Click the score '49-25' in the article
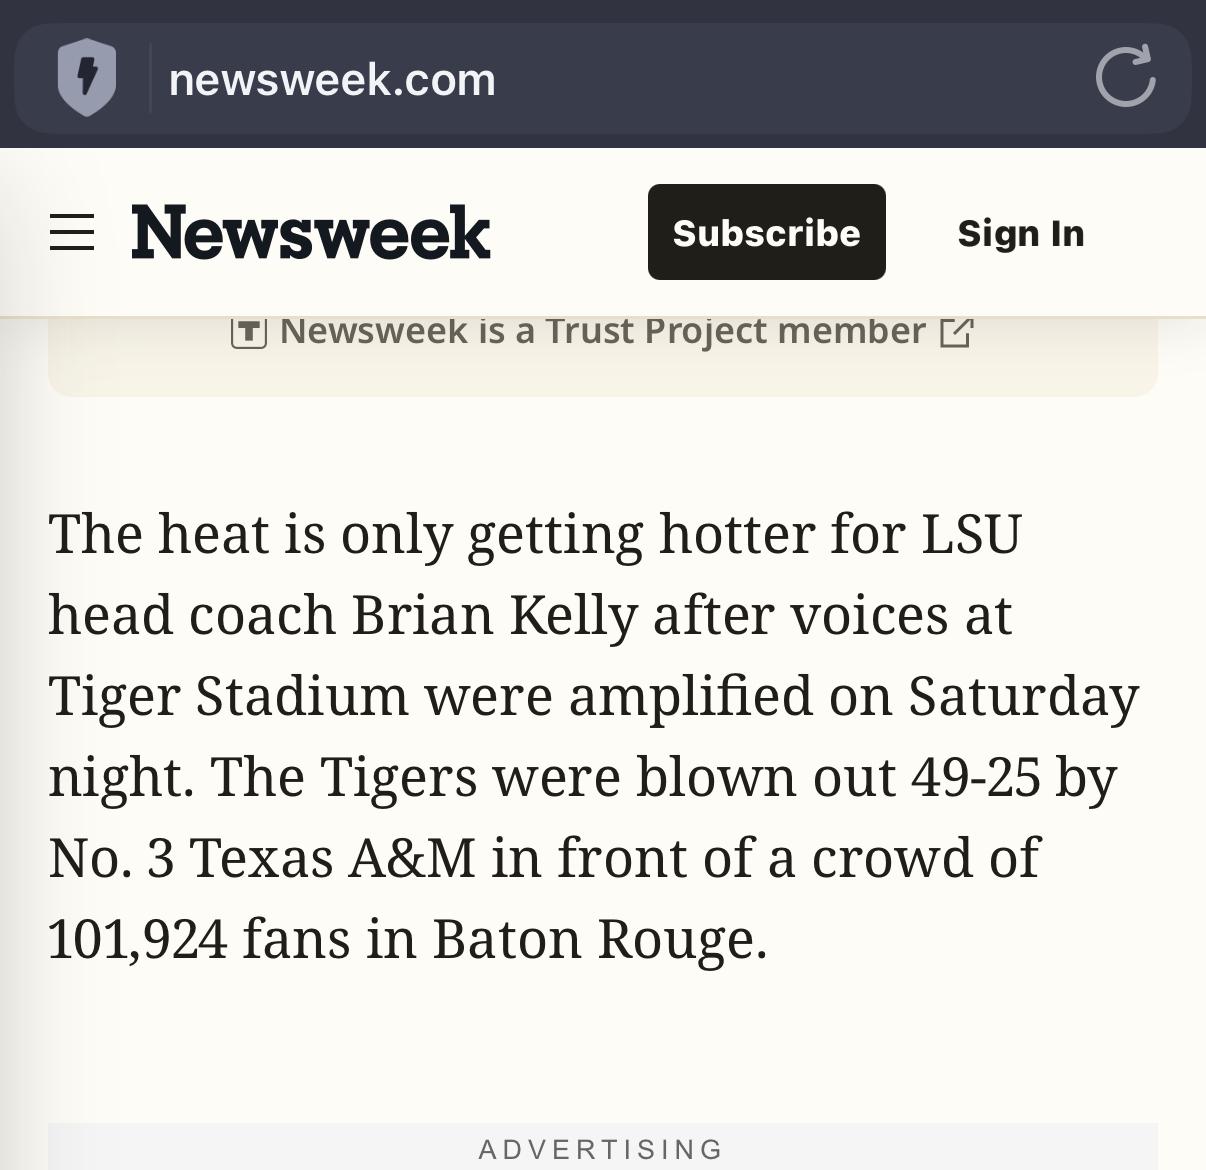The image size is (1206, 1170). coord(975,777)
